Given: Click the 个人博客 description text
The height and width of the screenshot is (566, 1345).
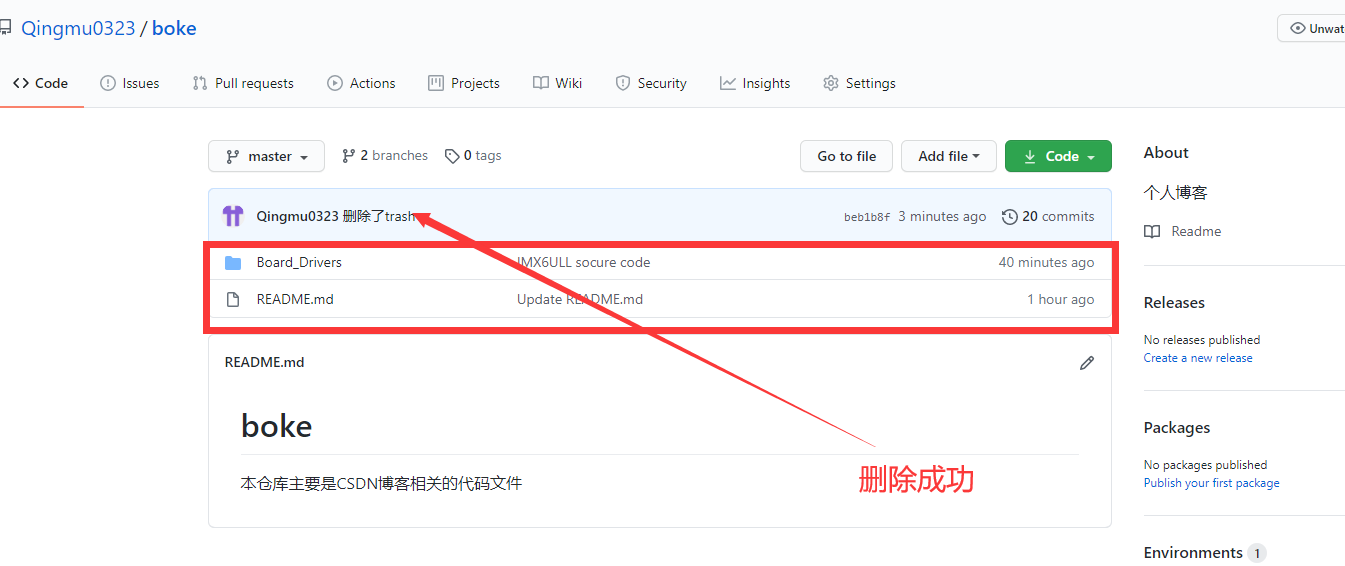Looking at the screenshot, I should click(1176, 192).
